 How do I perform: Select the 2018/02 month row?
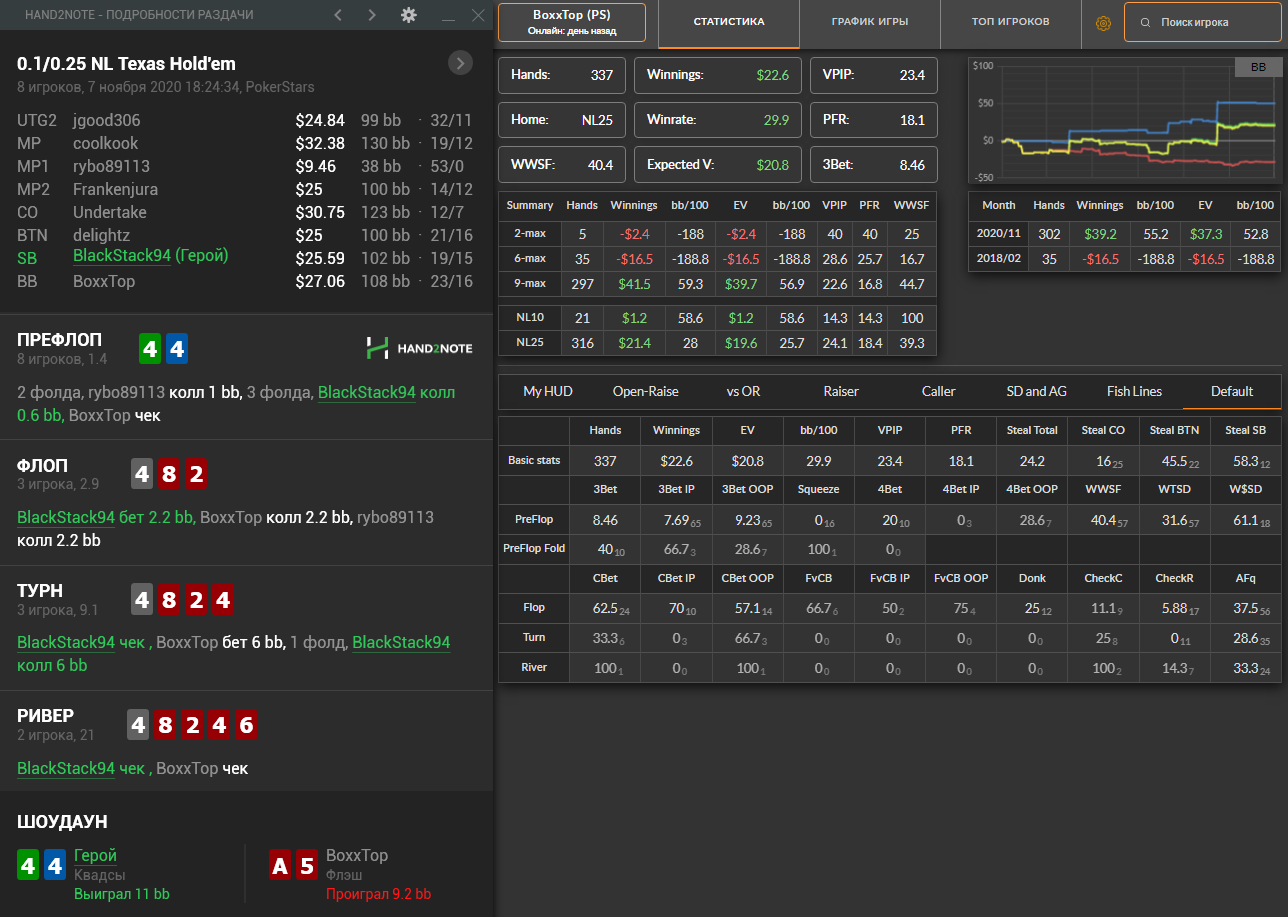[x=1125, y=258]
